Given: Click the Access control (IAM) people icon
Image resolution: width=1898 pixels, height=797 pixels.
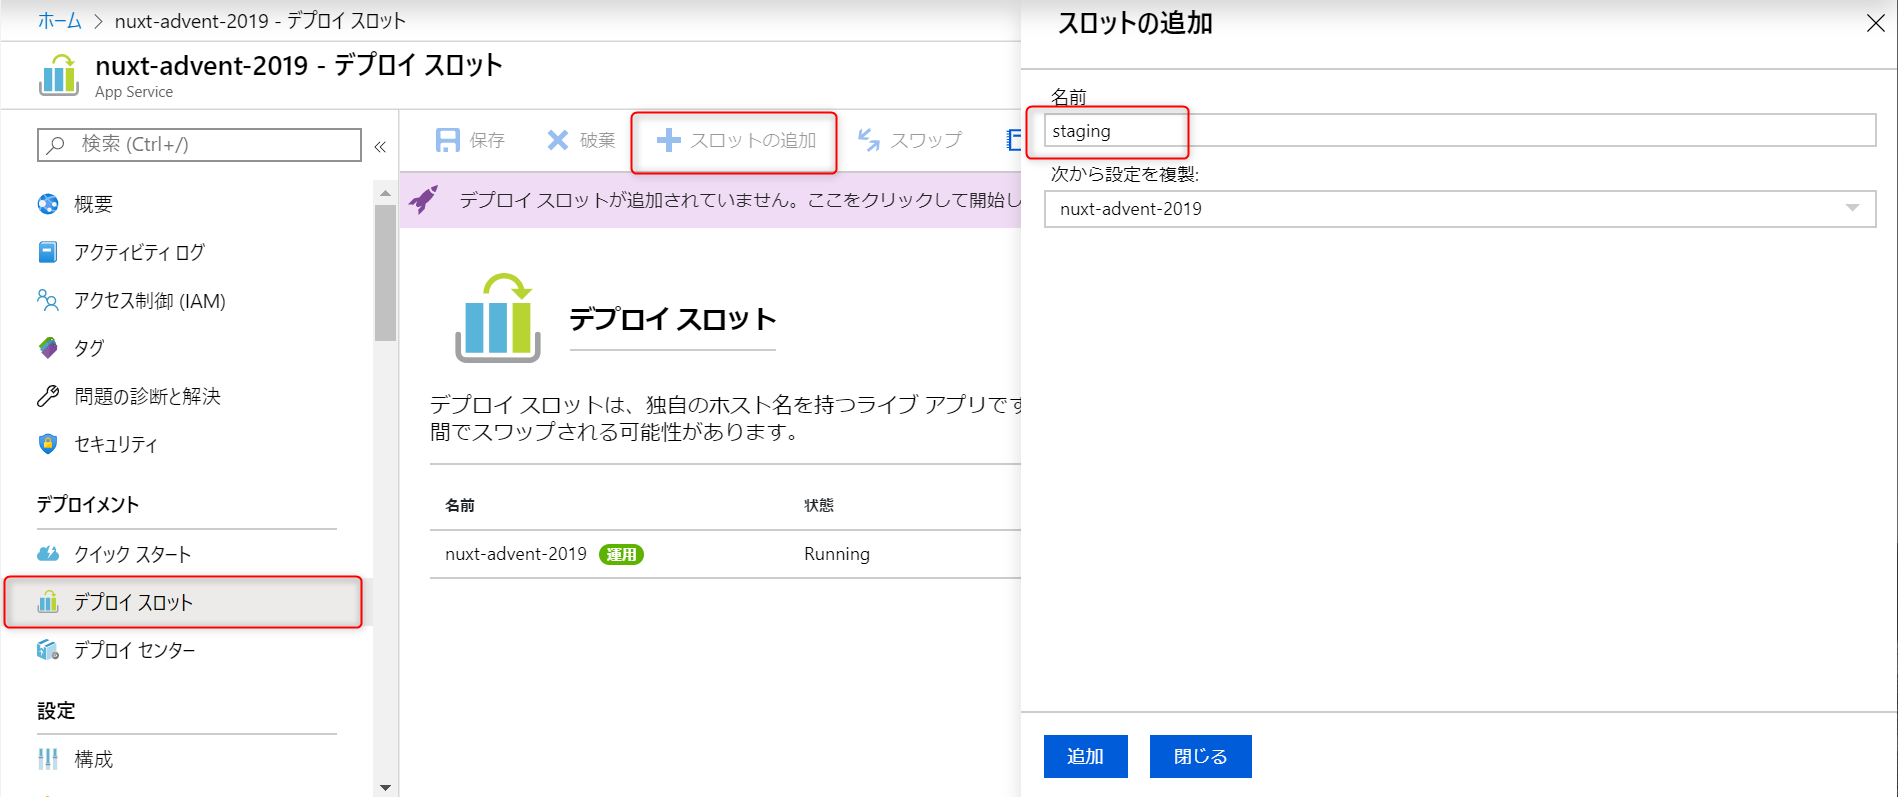Looking at the screenshot, I should [x=48, y=300].
